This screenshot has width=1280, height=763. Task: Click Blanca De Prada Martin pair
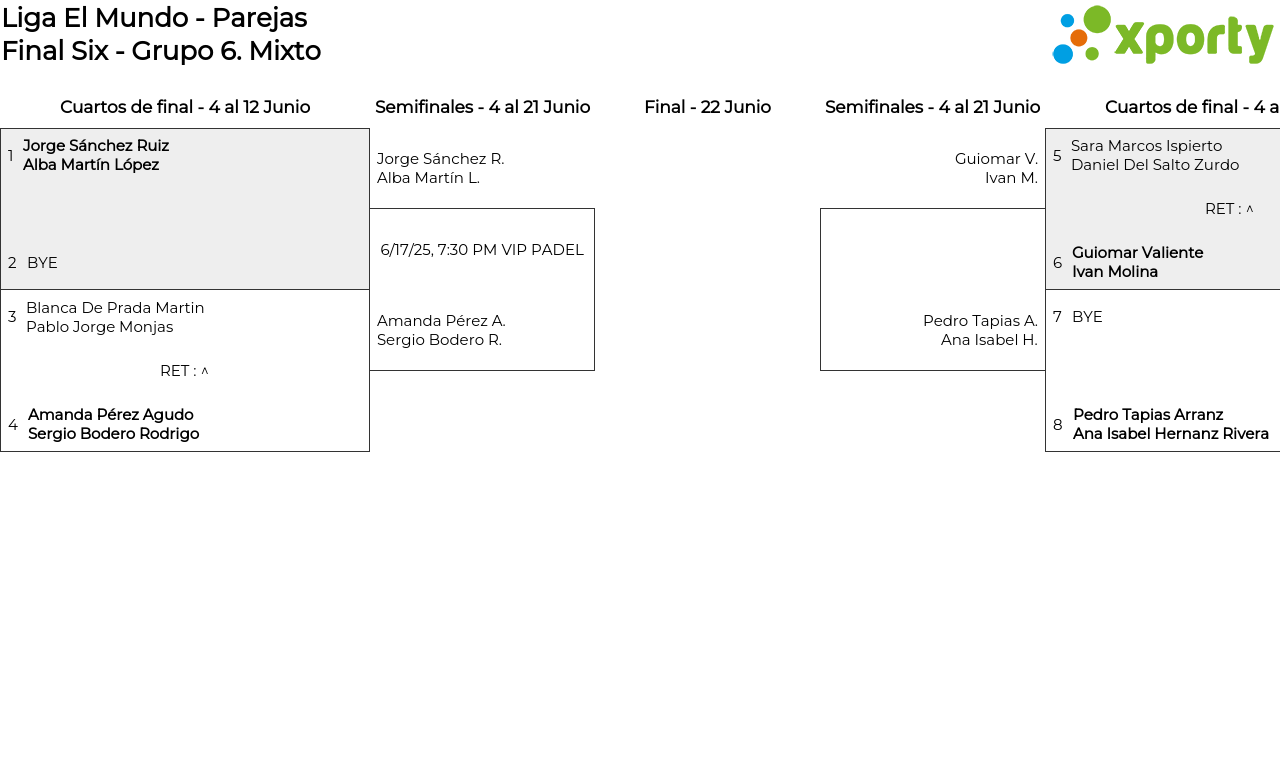(x=115, y=317)
